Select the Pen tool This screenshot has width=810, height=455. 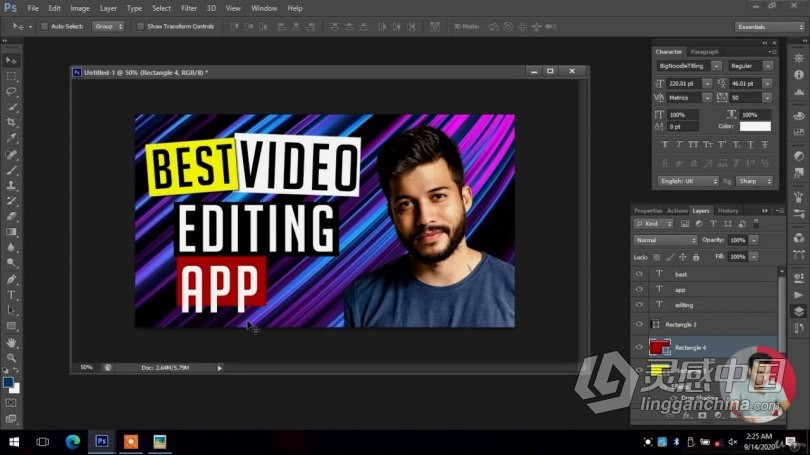(x=11, y=279)
